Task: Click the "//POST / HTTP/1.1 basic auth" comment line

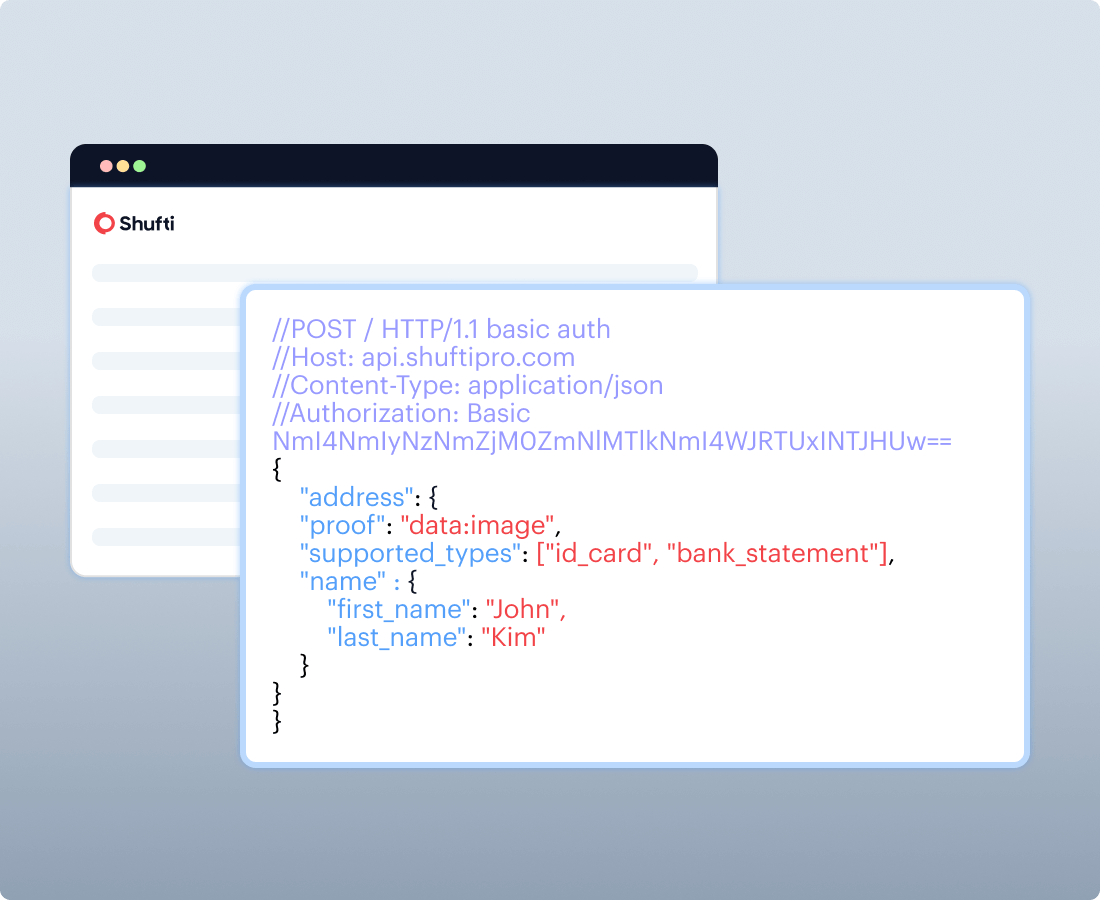Action: point(441,329)
